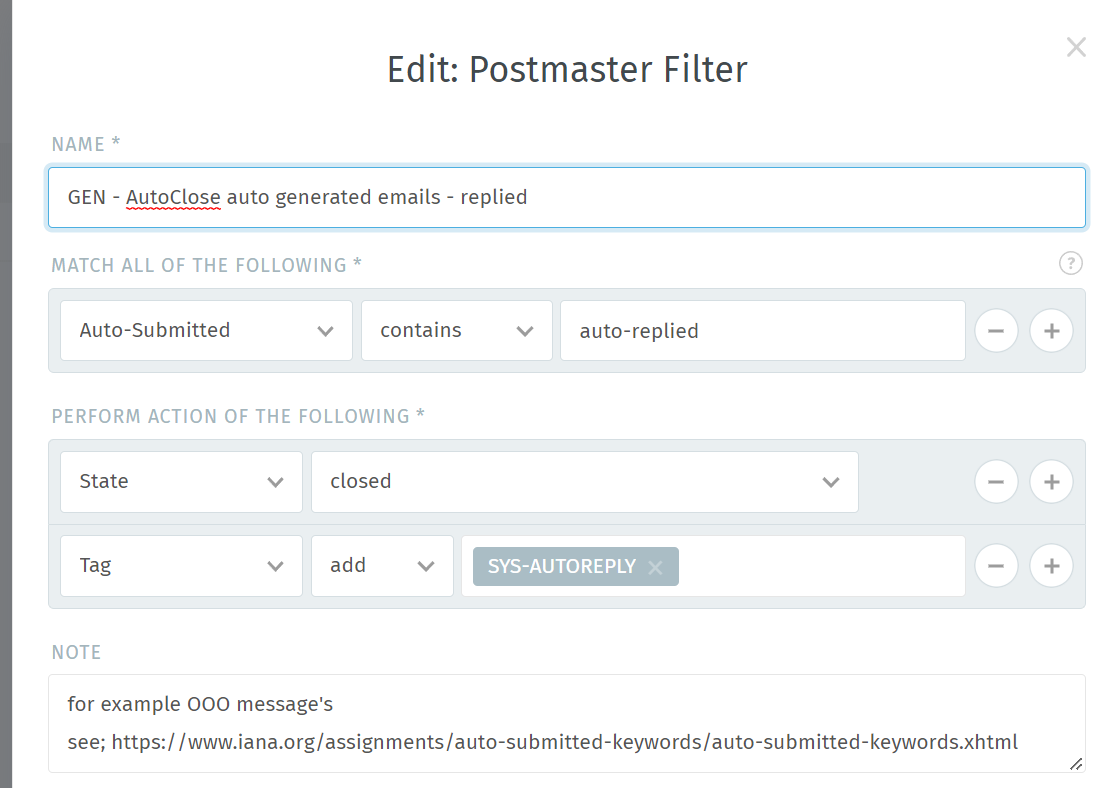Click the auto-replied value field
The image size is (1106, 788).
coord(762,330)
